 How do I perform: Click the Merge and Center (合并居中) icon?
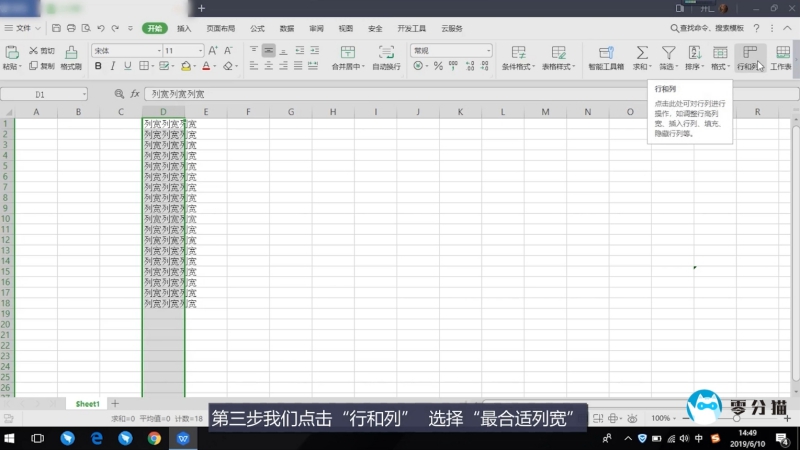347,52
